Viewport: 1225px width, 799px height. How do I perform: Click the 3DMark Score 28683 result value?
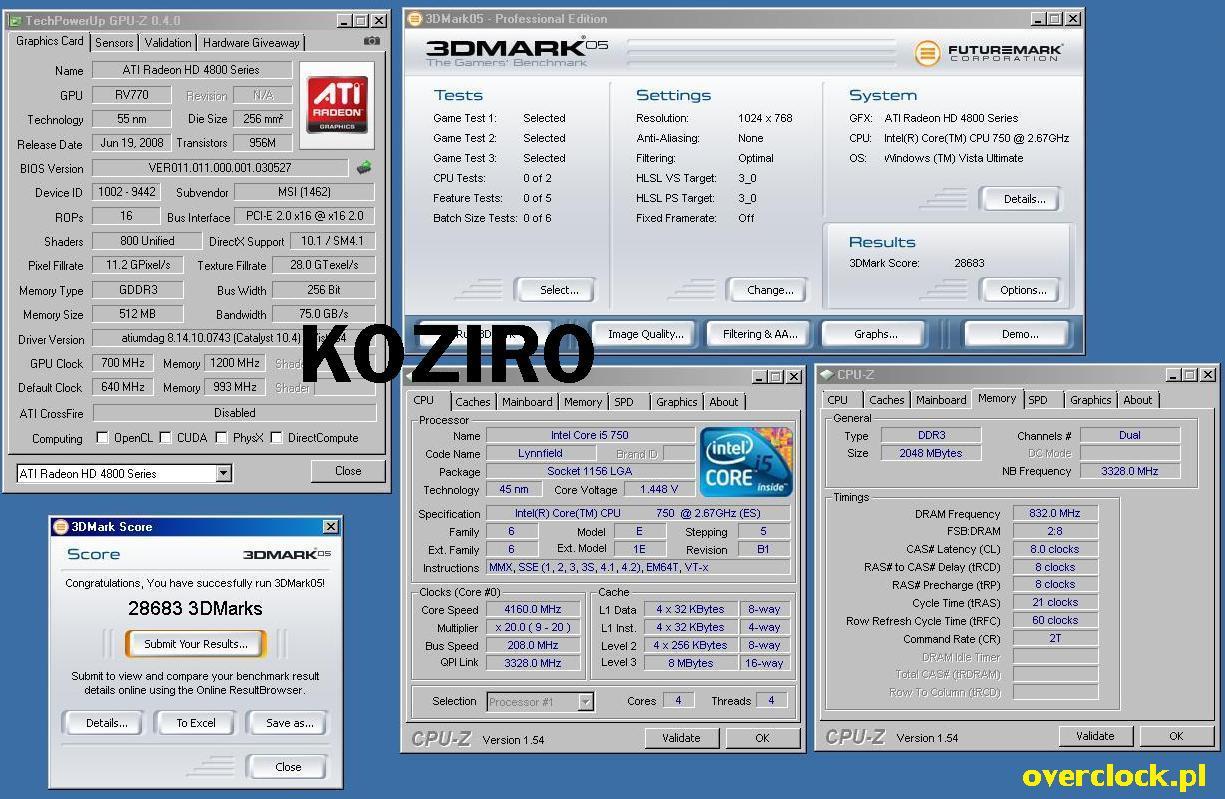(969, 264)
